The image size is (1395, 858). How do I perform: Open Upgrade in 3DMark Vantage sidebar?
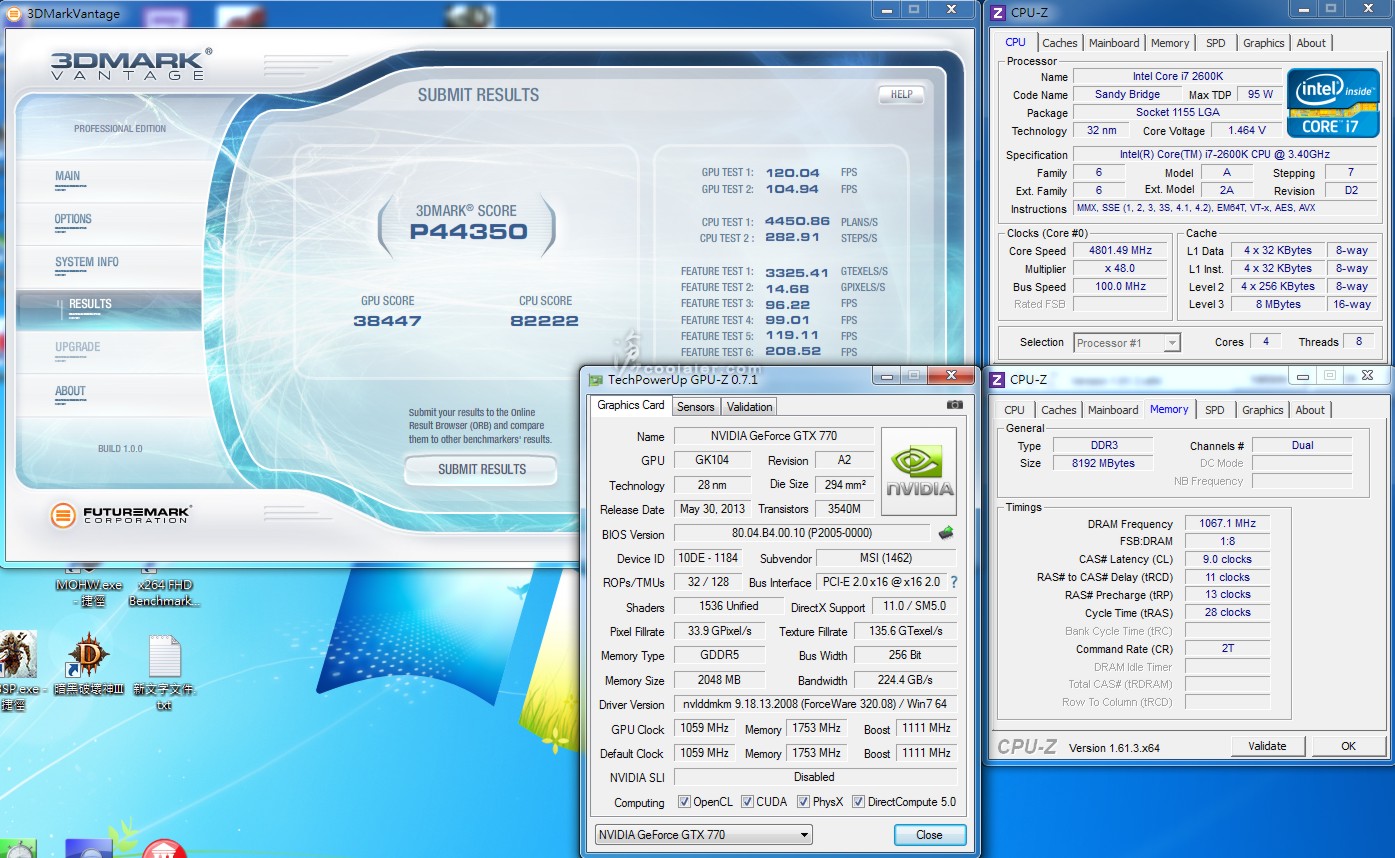point(108,348)
